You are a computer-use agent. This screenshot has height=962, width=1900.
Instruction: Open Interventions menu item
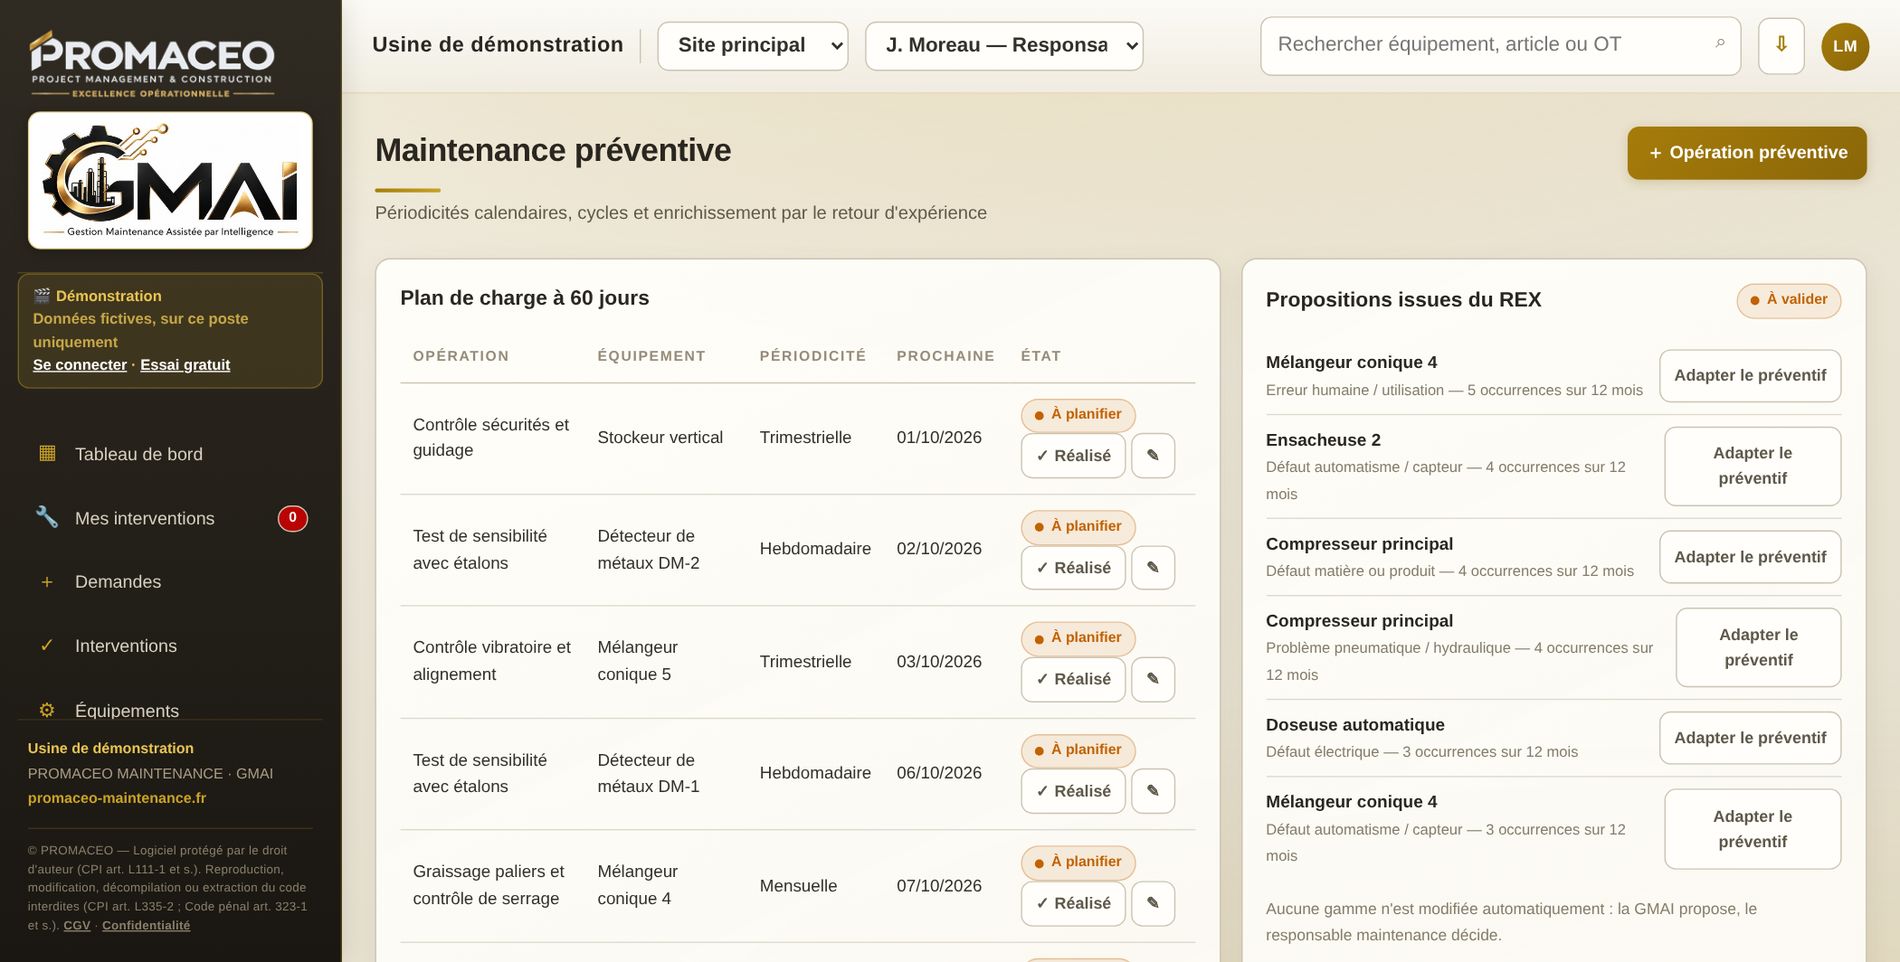coord(170,646)
